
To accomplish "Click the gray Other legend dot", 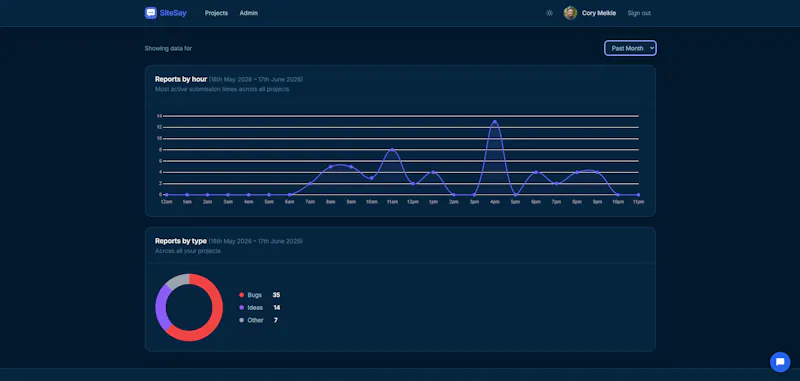I will coord(242,320).
